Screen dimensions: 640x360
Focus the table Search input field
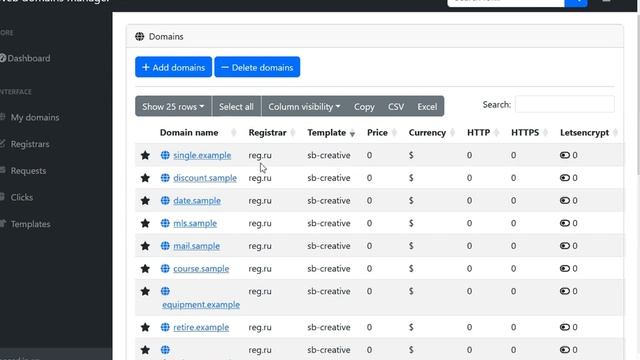(564, 104)
